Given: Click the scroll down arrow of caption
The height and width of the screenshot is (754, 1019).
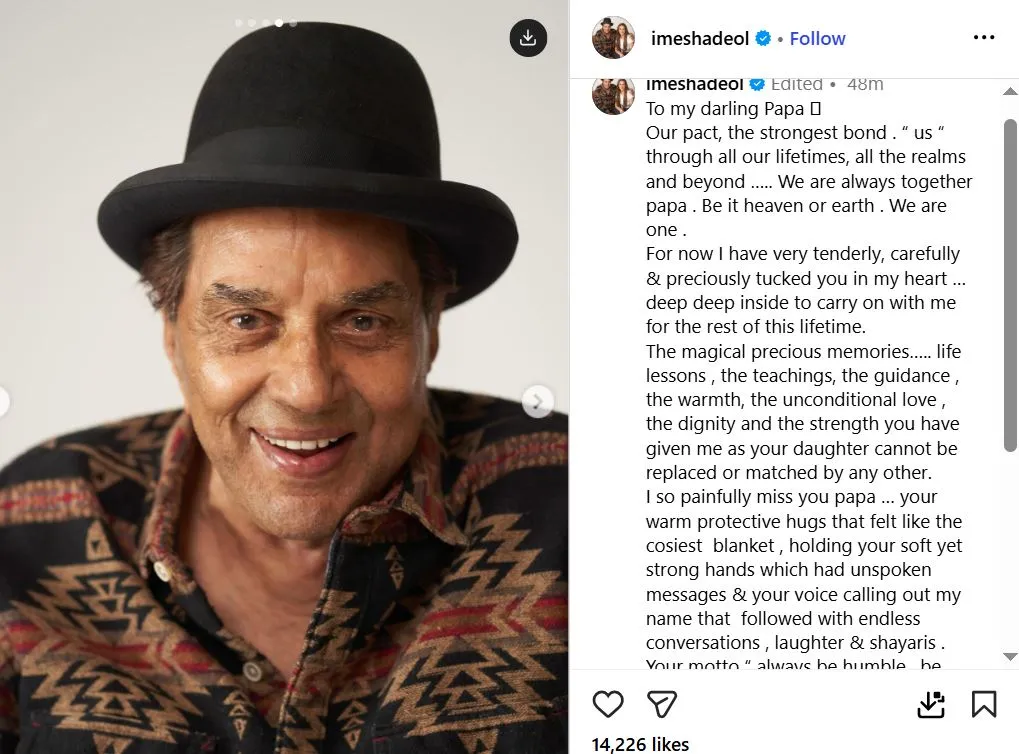Looking at the screenshot, I should tap(1010, 656).
